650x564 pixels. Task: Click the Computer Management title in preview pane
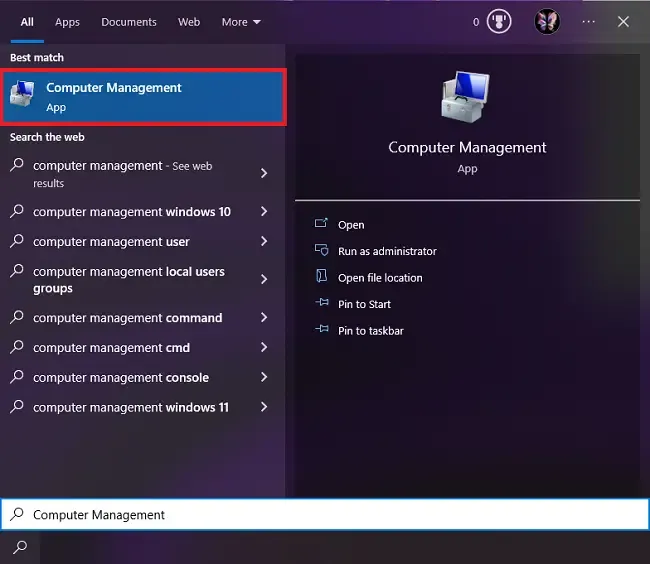coord(467,148)
